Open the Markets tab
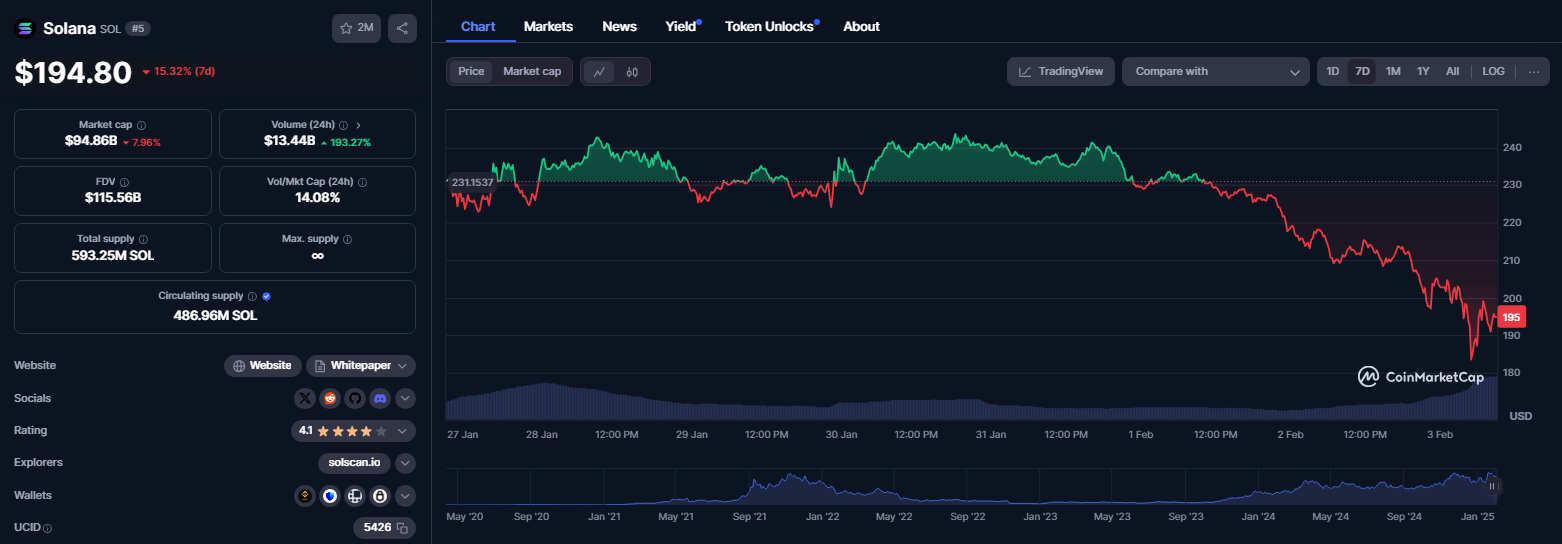This screenshot has width=1562, height=544. [x=548, y=26]
